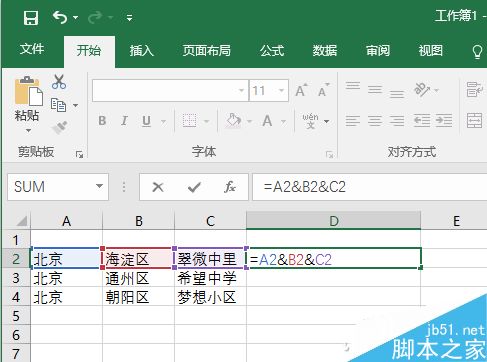Viewport: 487px width, 362px height.
Task: Expand the 粘贴 paste options arrow
Action: [28, 130]
